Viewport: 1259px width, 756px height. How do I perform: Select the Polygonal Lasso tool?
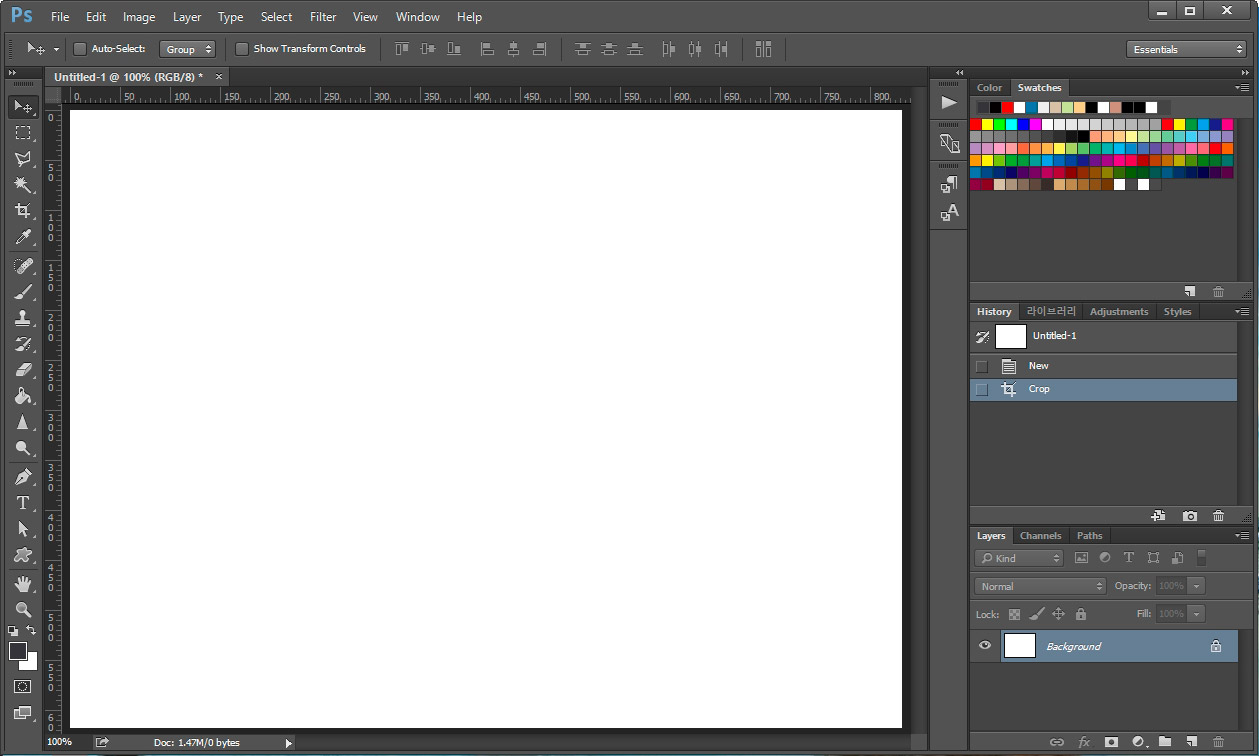pos(23,158)
